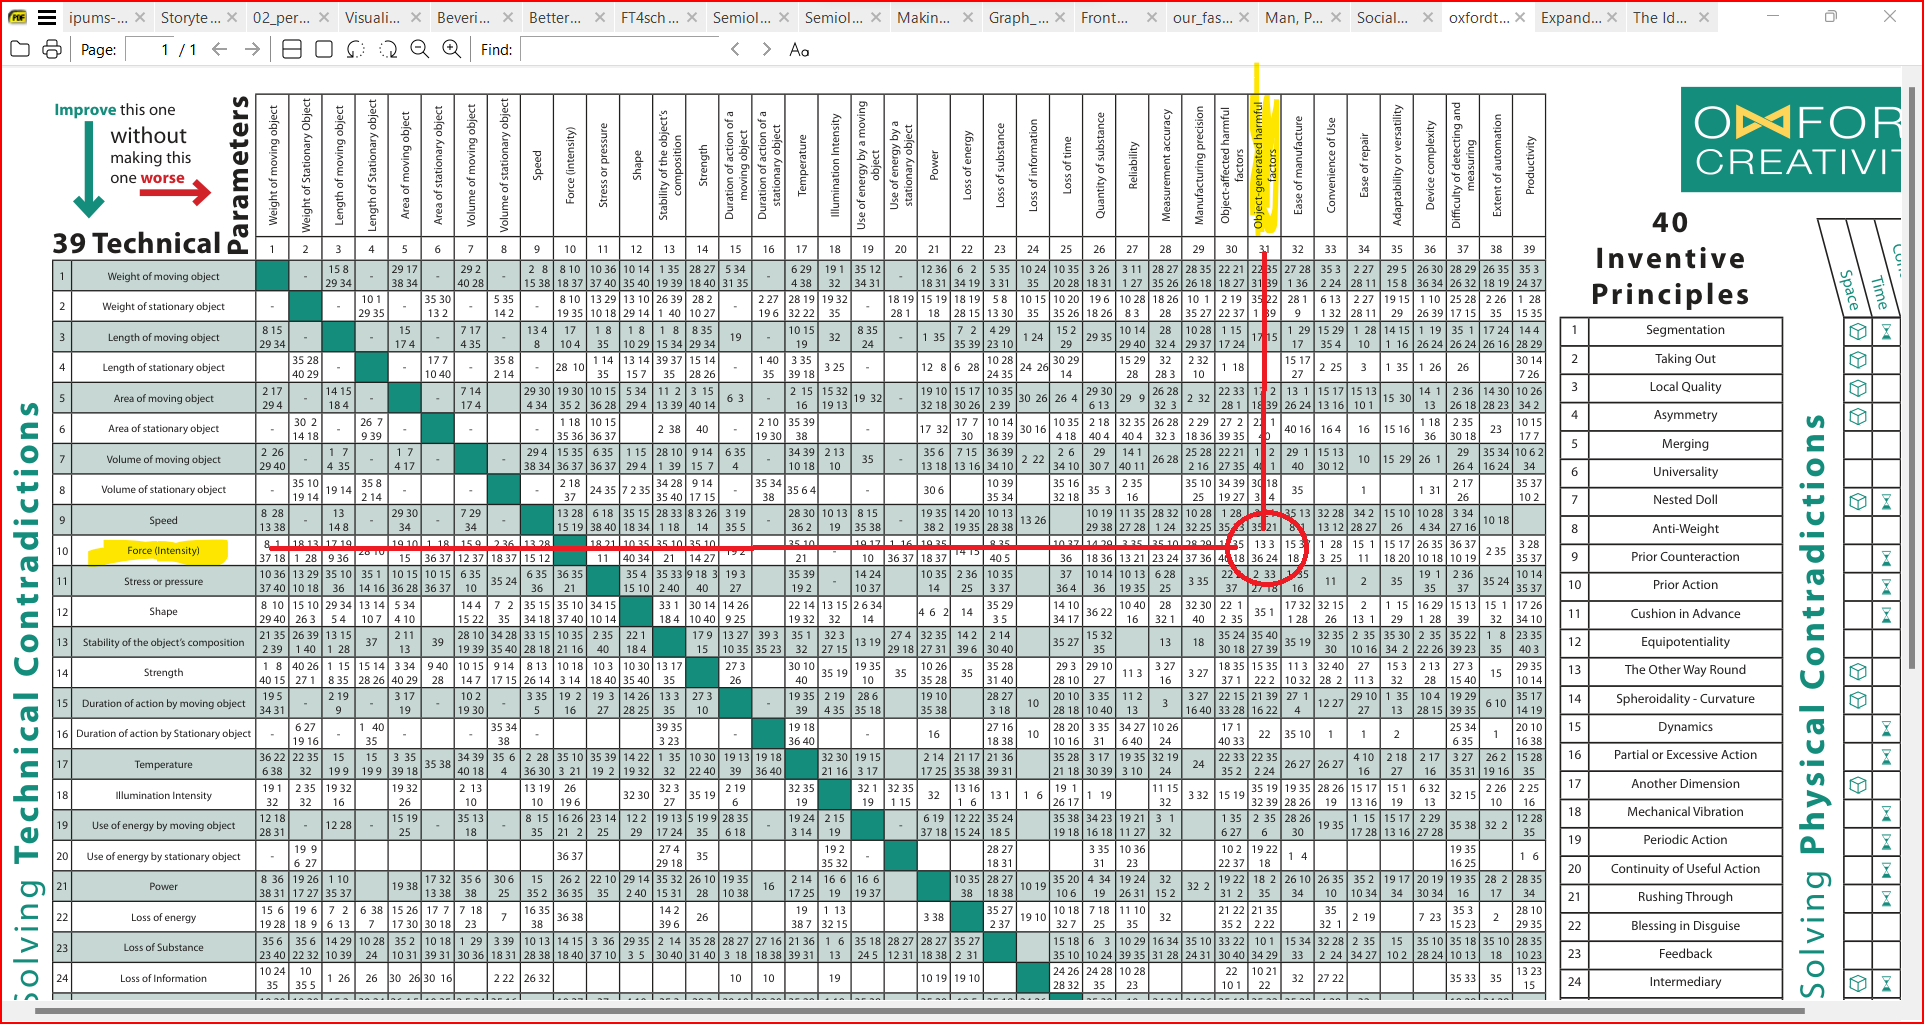The width and height of the screenshot is (1924, 1024).
Task: Zoom out using the magnifier minus icon
Action: click(420, 49)
